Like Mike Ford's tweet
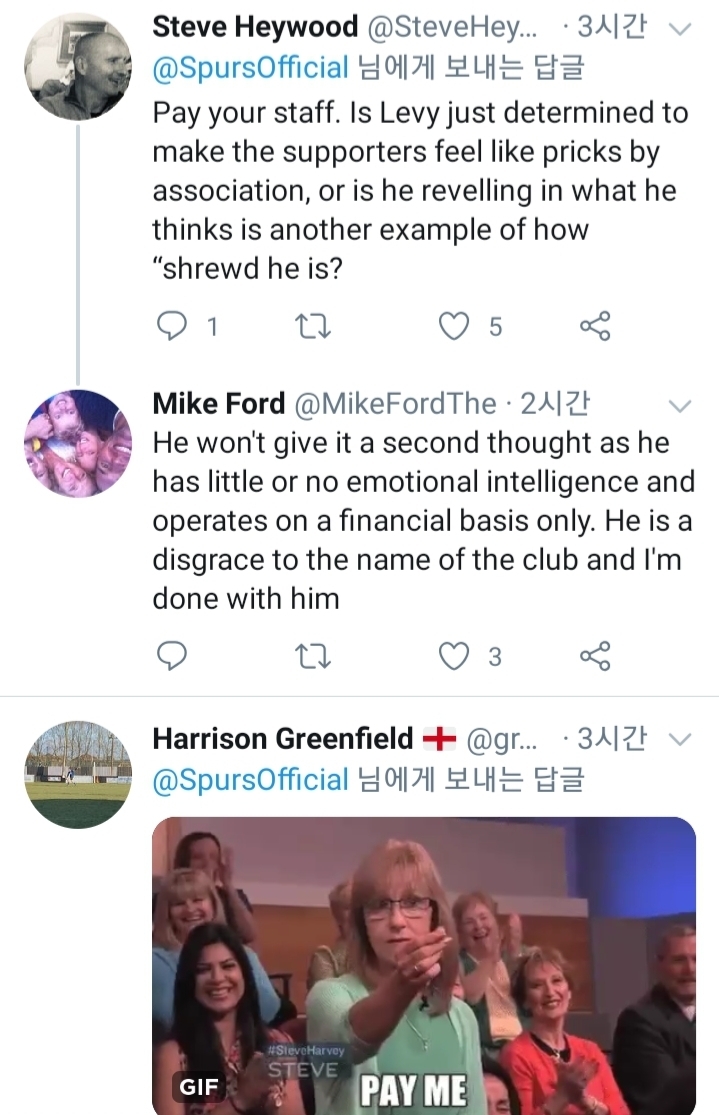This screenshot has width=719, height=1115. point(455,656)
